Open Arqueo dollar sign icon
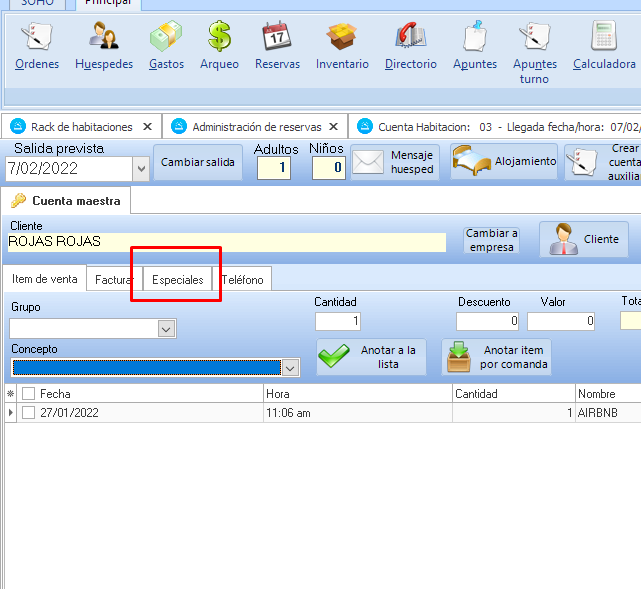Screen dimensions: 641x589 tap(219, 46)
